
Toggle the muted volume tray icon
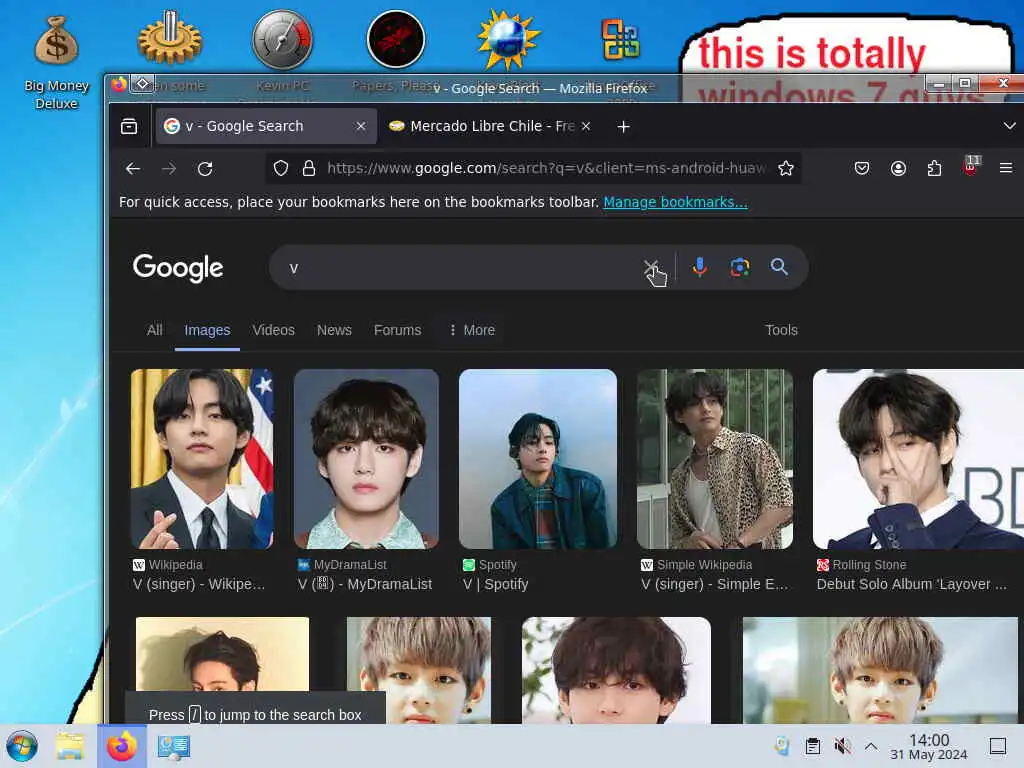click(x=842, y=746)
